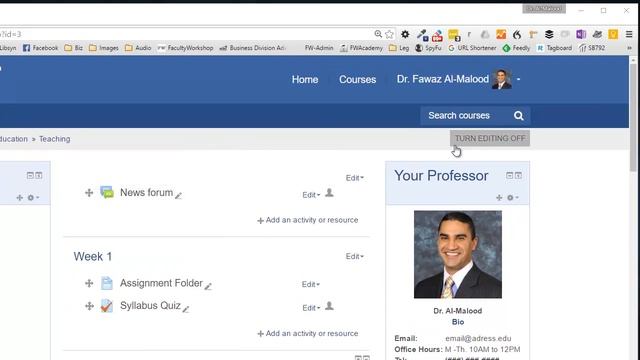Open the Courses menu item
Viewport: 640px width, 360px height.
(358, 80)
